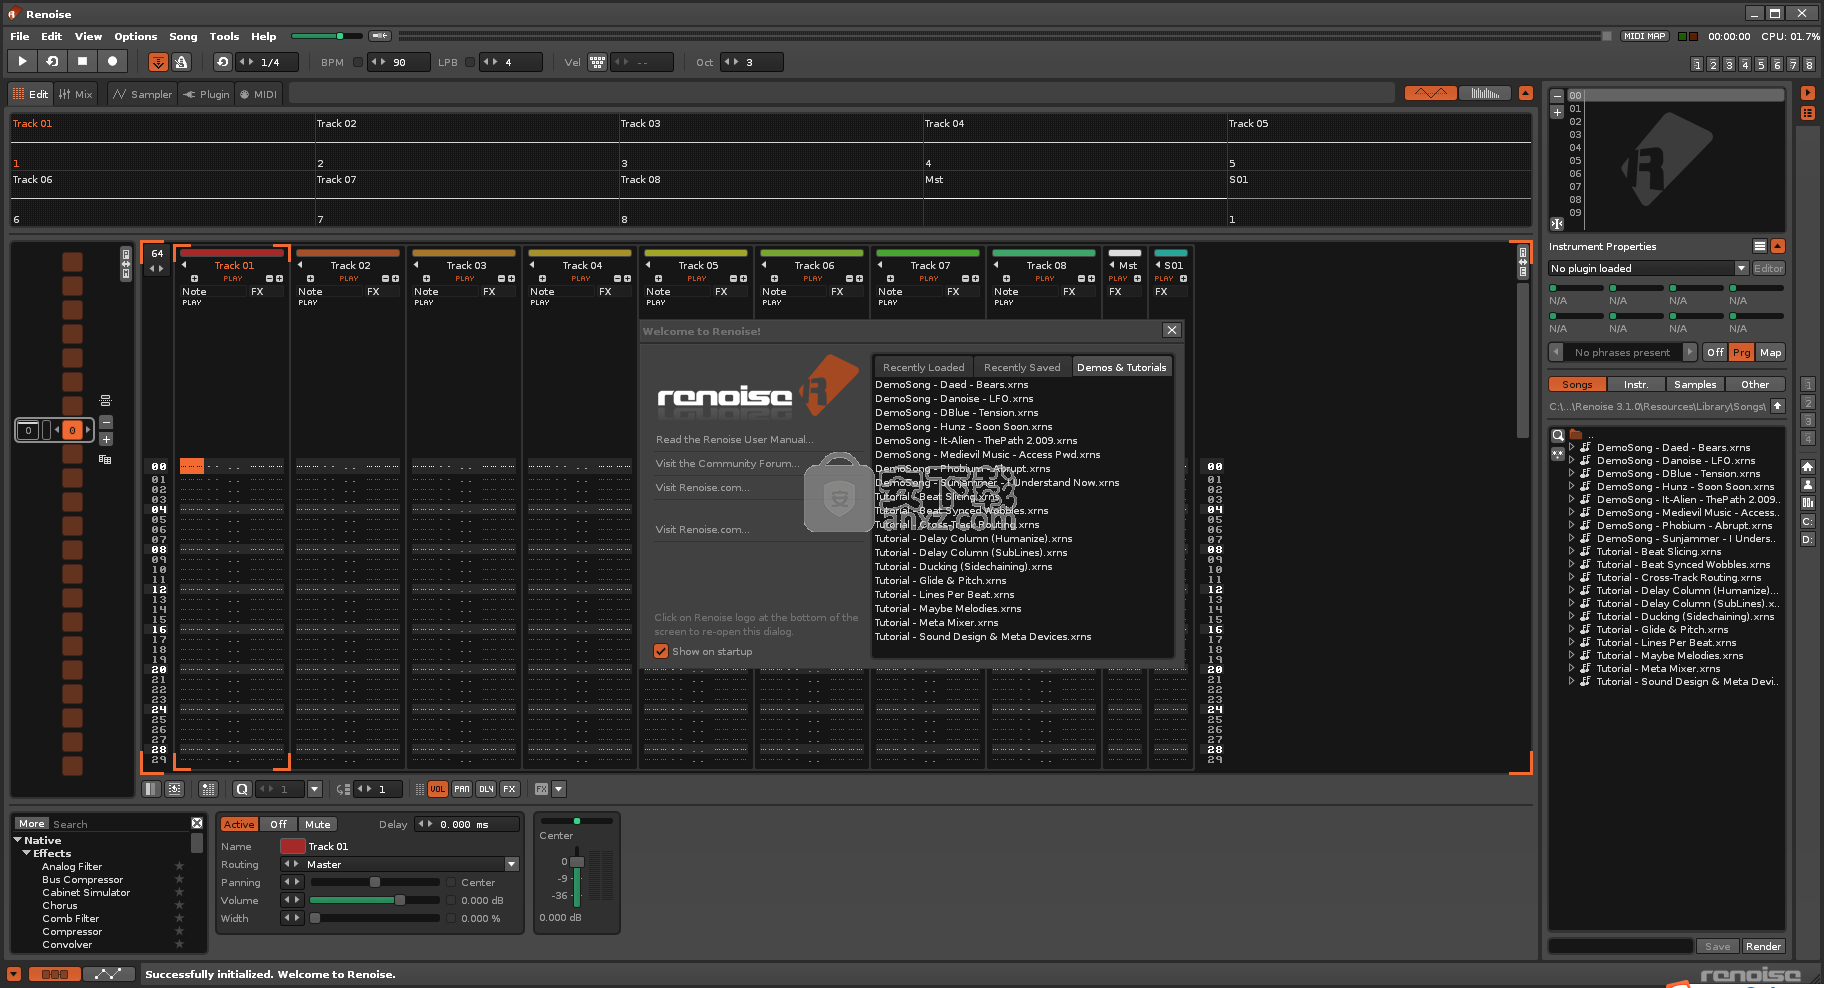Click the device Search field
The height and width of the screenshot is (988, 1824).
pos(120,824)
